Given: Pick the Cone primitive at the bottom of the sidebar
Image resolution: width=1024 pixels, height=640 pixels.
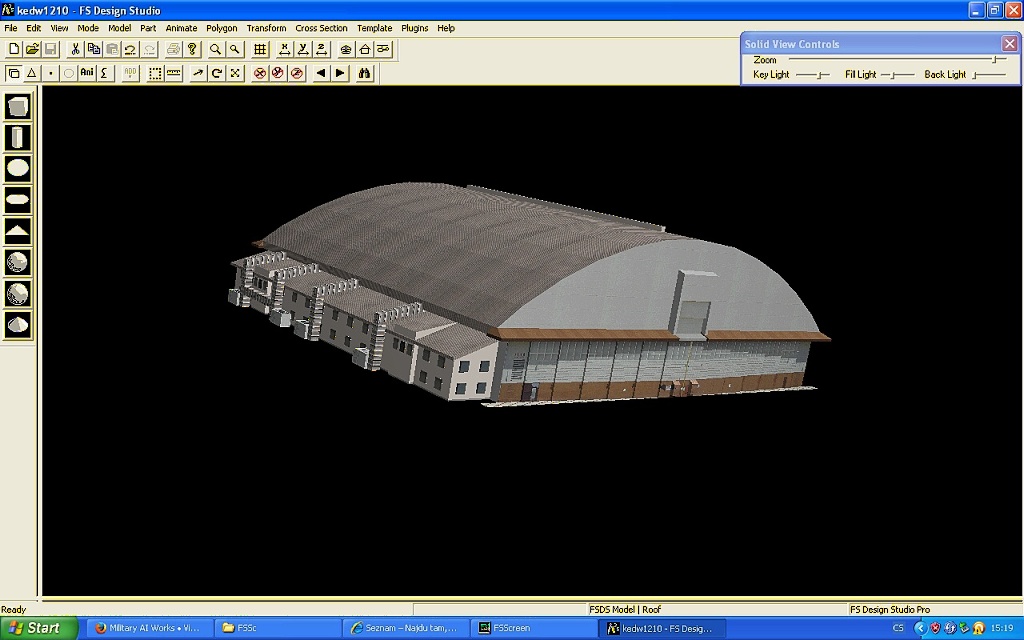Looking at the screenshot, I should click(18, 324).
